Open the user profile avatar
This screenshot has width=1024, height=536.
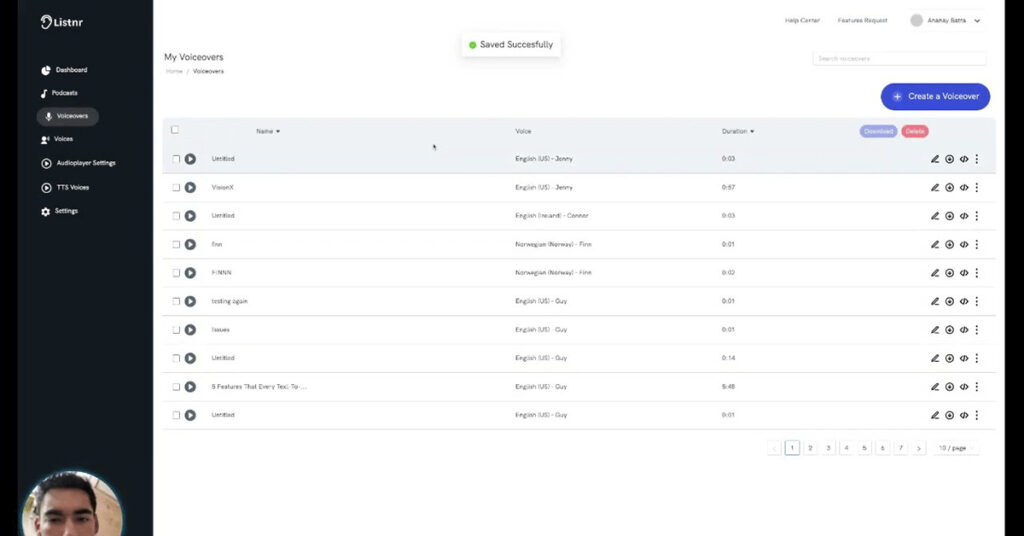(x=916, y=20)
